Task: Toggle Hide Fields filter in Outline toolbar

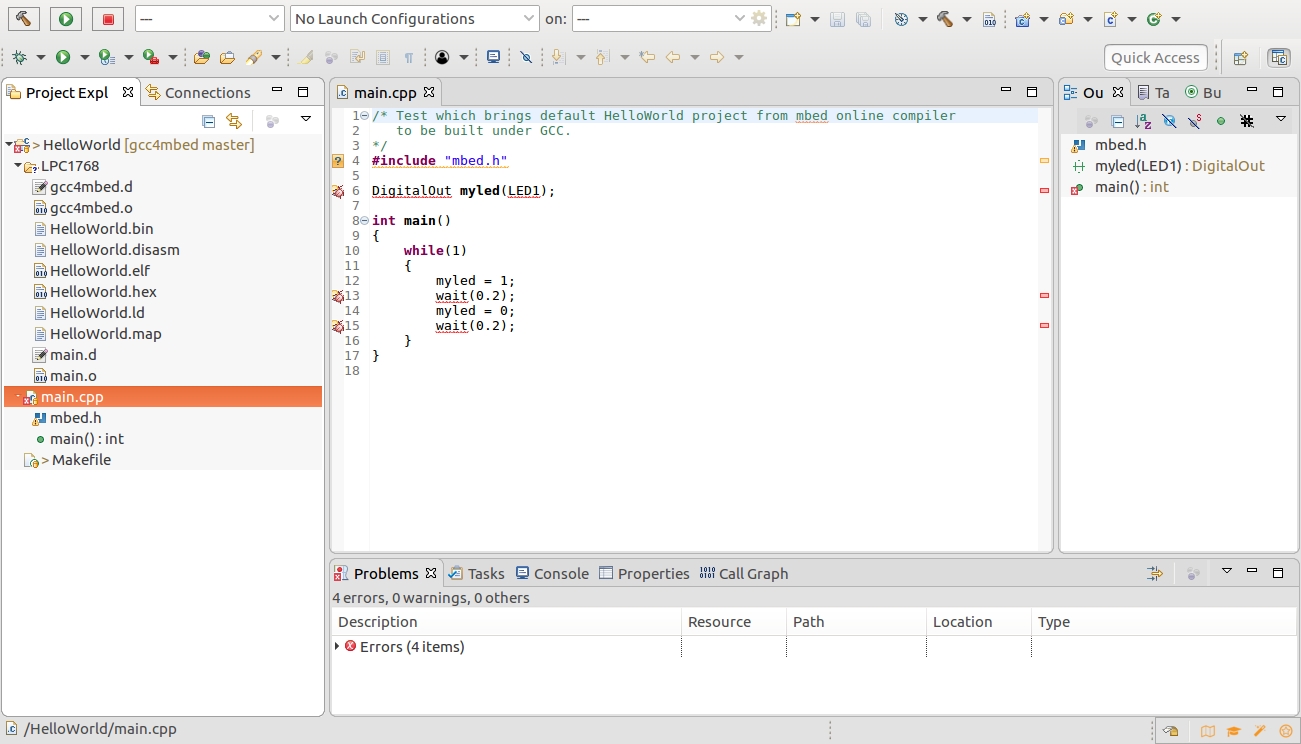Action: point(1169,121)
